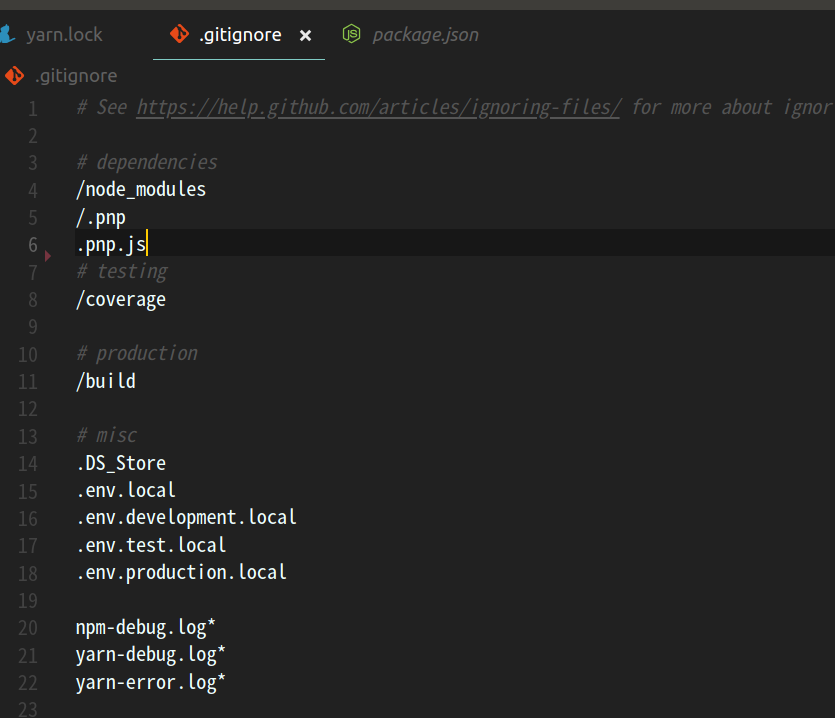Screen dimensions: 835x718
Task: Switch to the yarn.lock tab
Action: tap(66, 33)
